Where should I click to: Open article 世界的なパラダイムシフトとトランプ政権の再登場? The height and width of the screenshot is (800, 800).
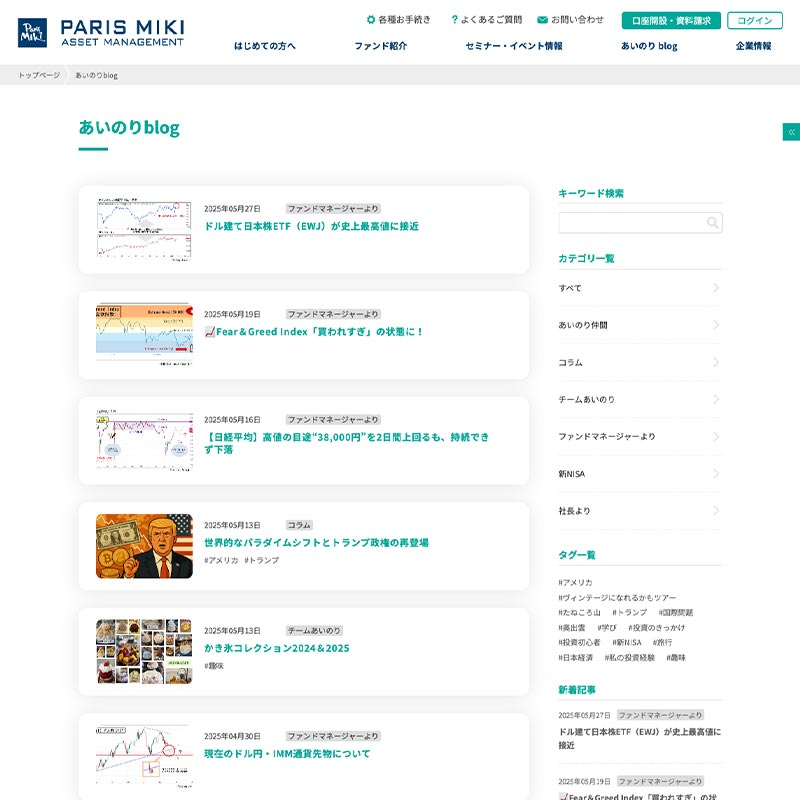316,543
